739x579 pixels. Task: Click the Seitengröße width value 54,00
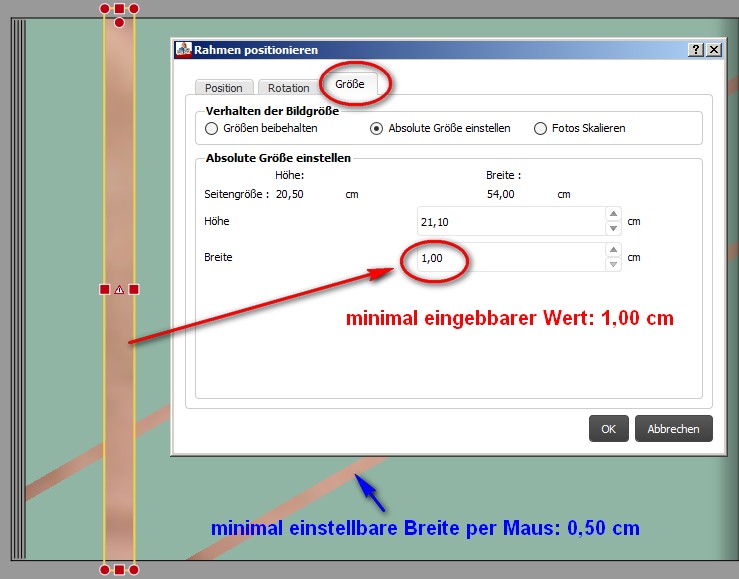[501, 194]
